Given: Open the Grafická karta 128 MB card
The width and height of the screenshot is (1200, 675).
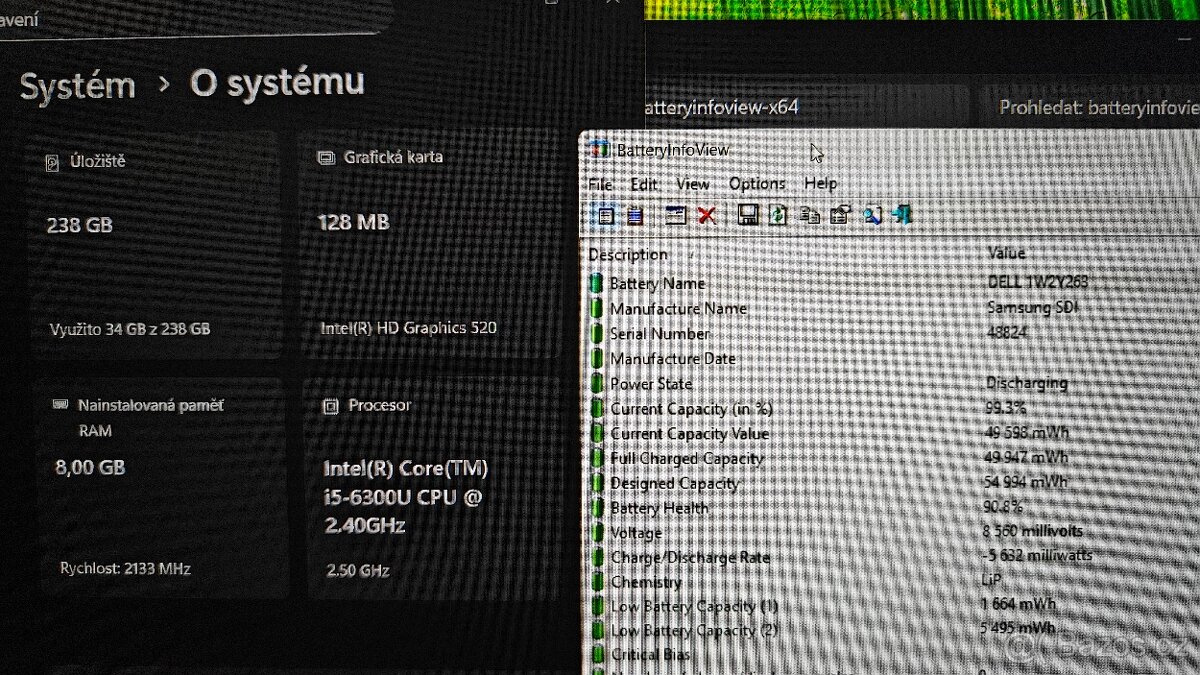Looking at the screenshot, I should tap(429, 244).
